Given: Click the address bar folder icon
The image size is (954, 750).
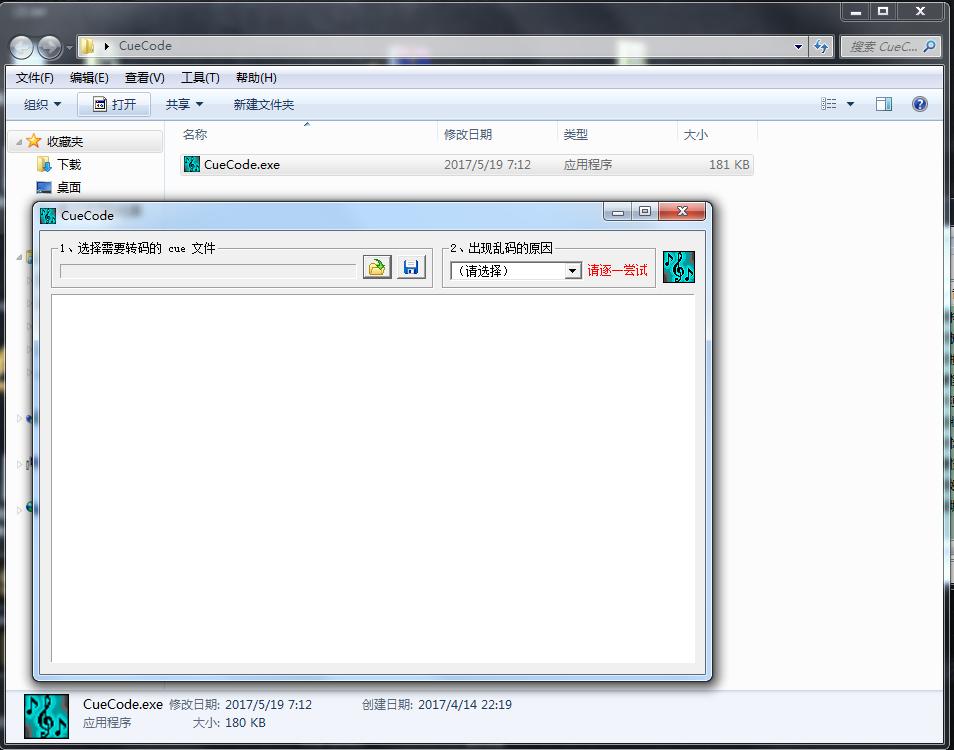Looking at the screenshot, I should pos(88,46).
